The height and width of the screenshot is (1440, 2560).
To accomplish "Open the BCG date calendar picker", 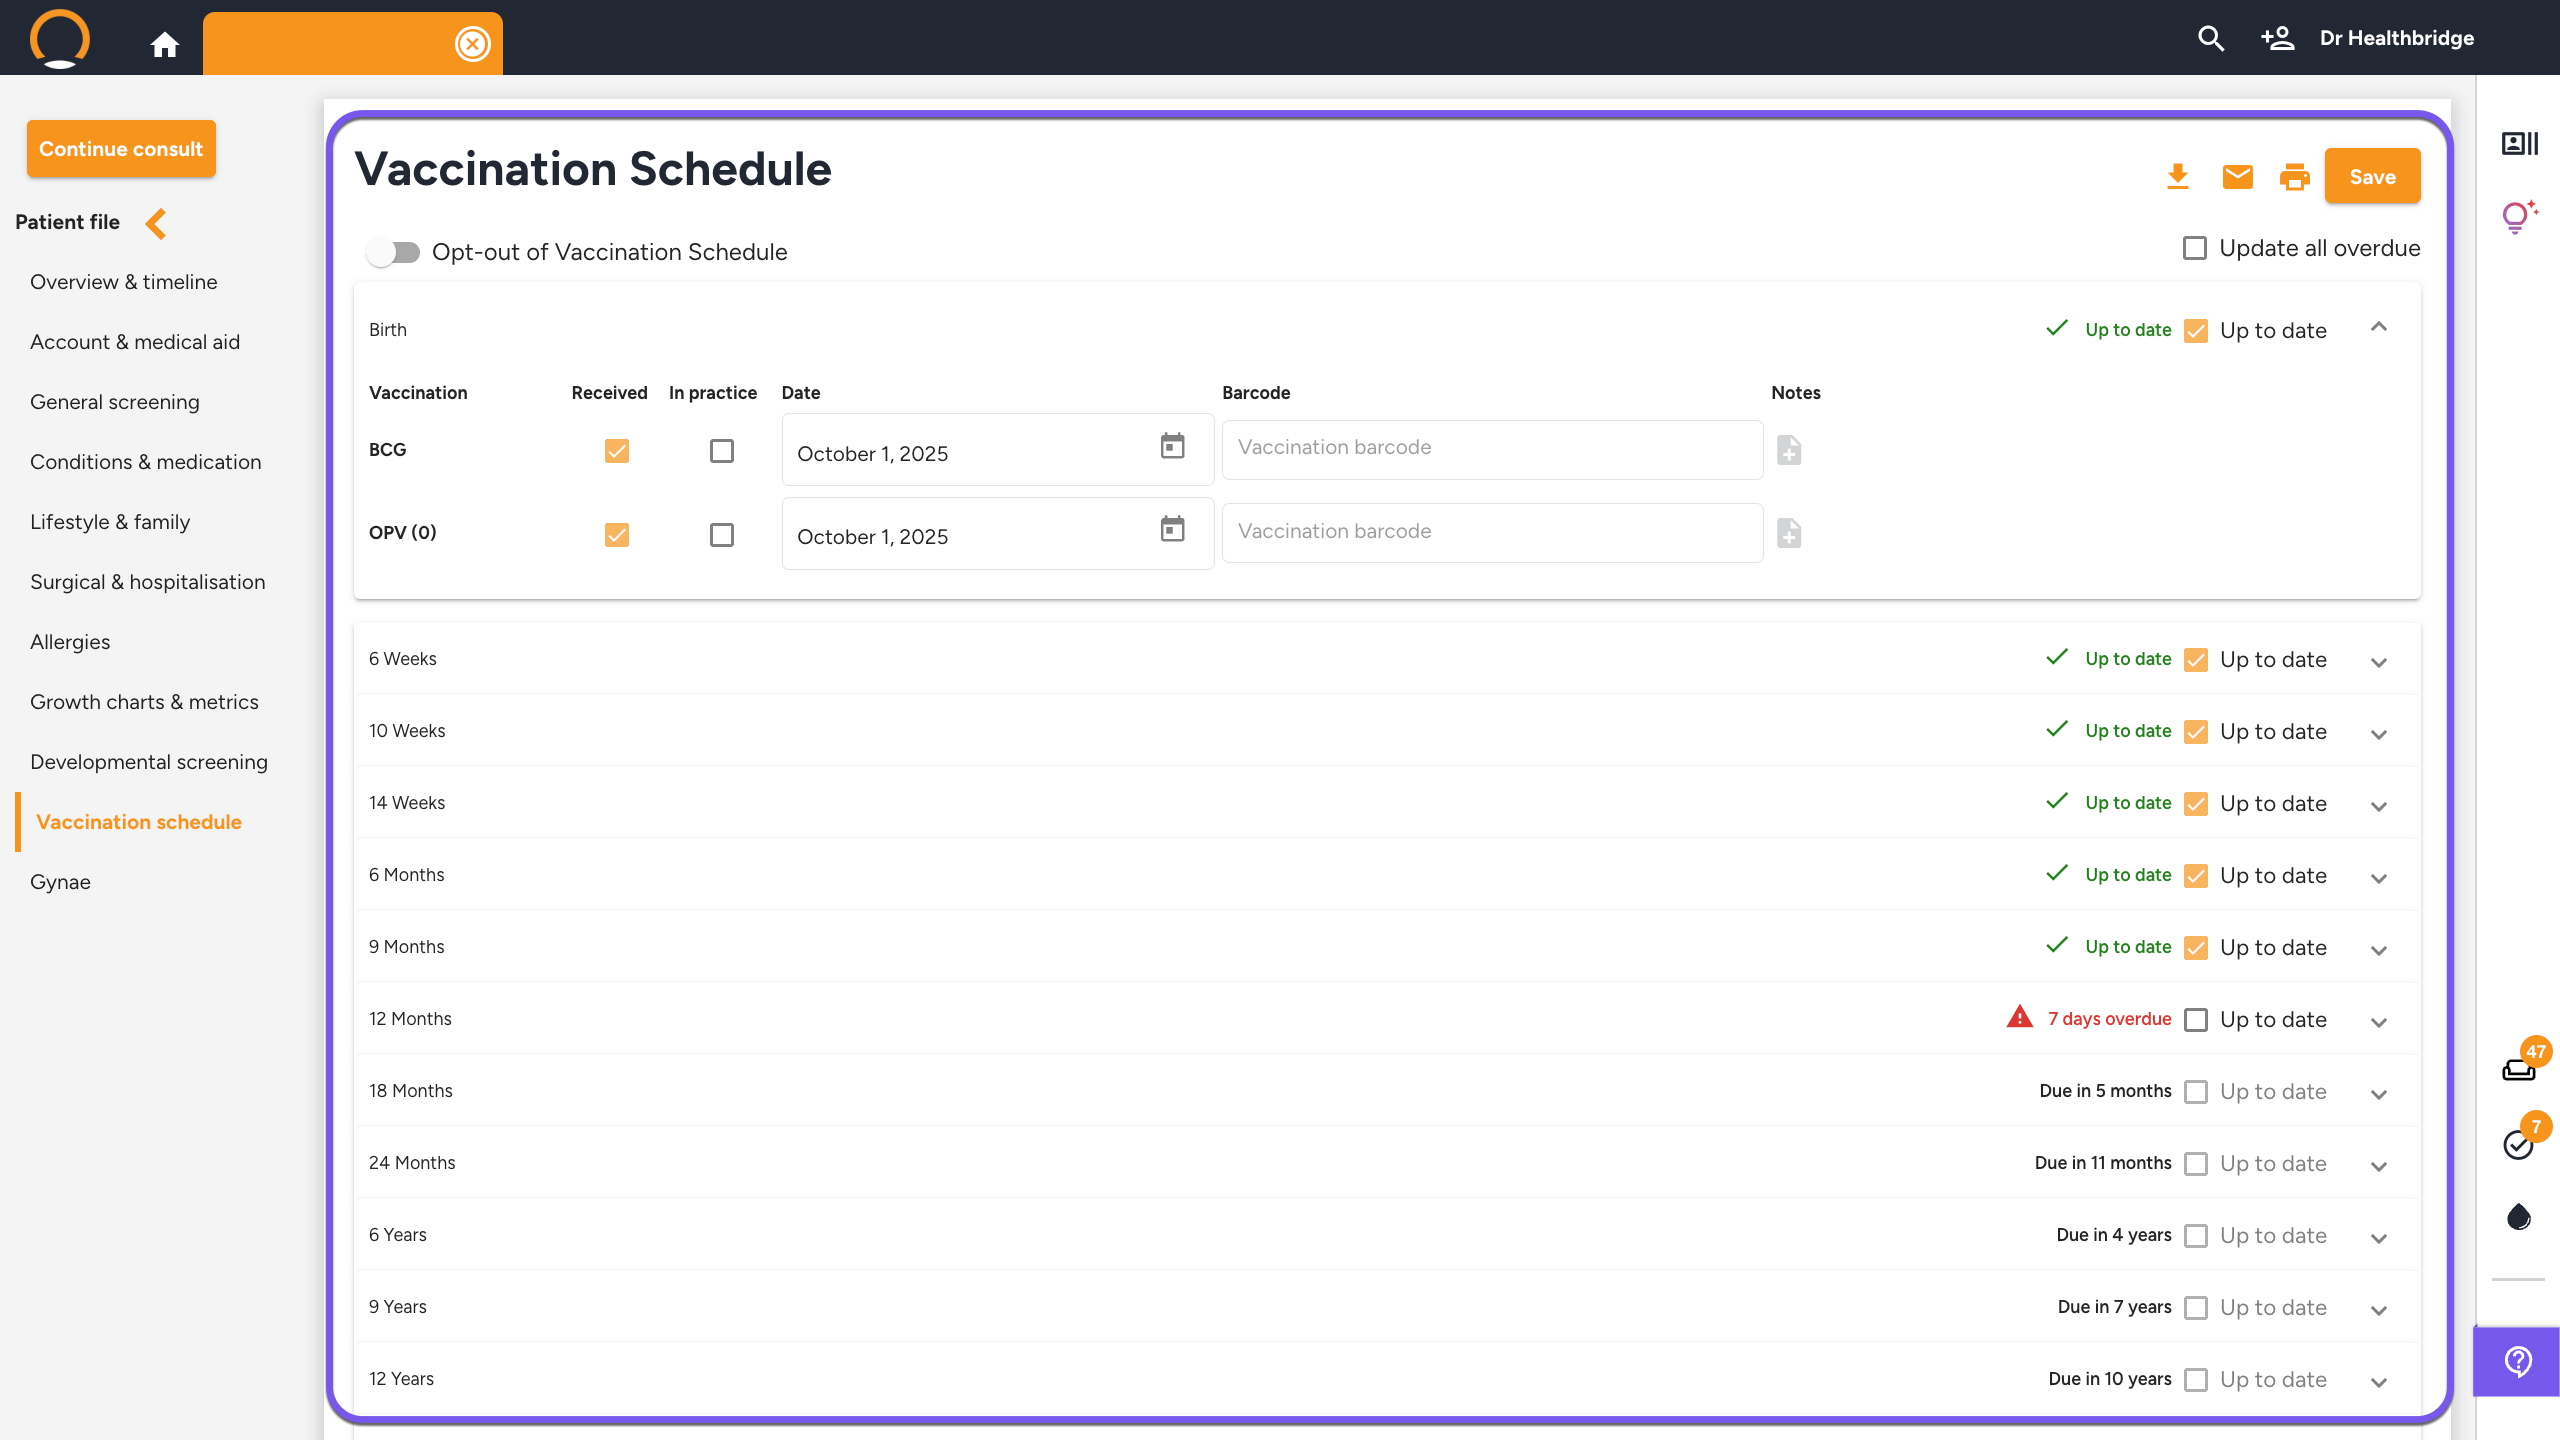I will [1172, 447].
